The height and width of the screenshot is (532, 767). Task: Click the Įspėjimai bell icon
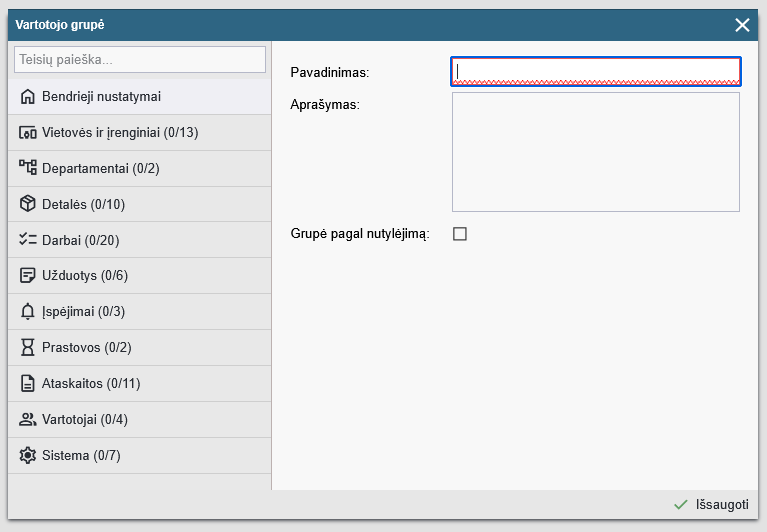coord(28,312)
